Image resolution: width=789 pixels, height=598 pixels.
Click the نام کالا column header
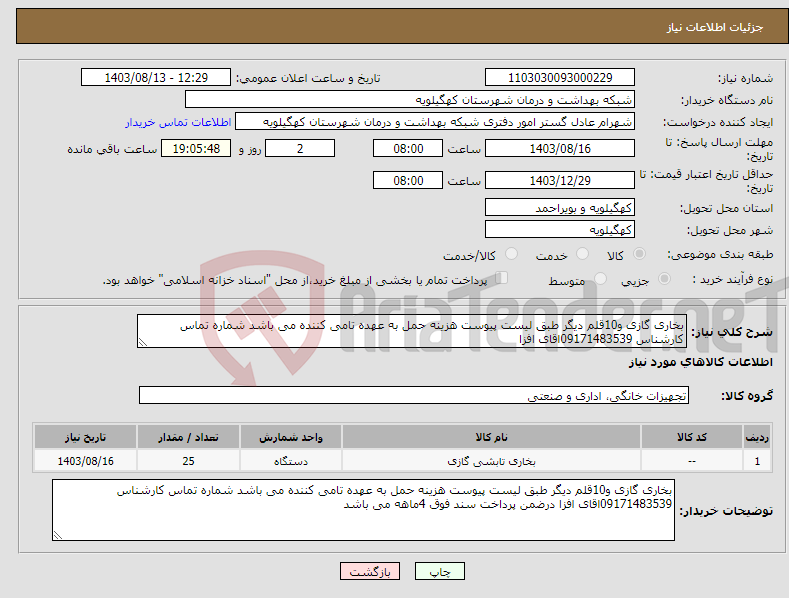pos(491,437)
